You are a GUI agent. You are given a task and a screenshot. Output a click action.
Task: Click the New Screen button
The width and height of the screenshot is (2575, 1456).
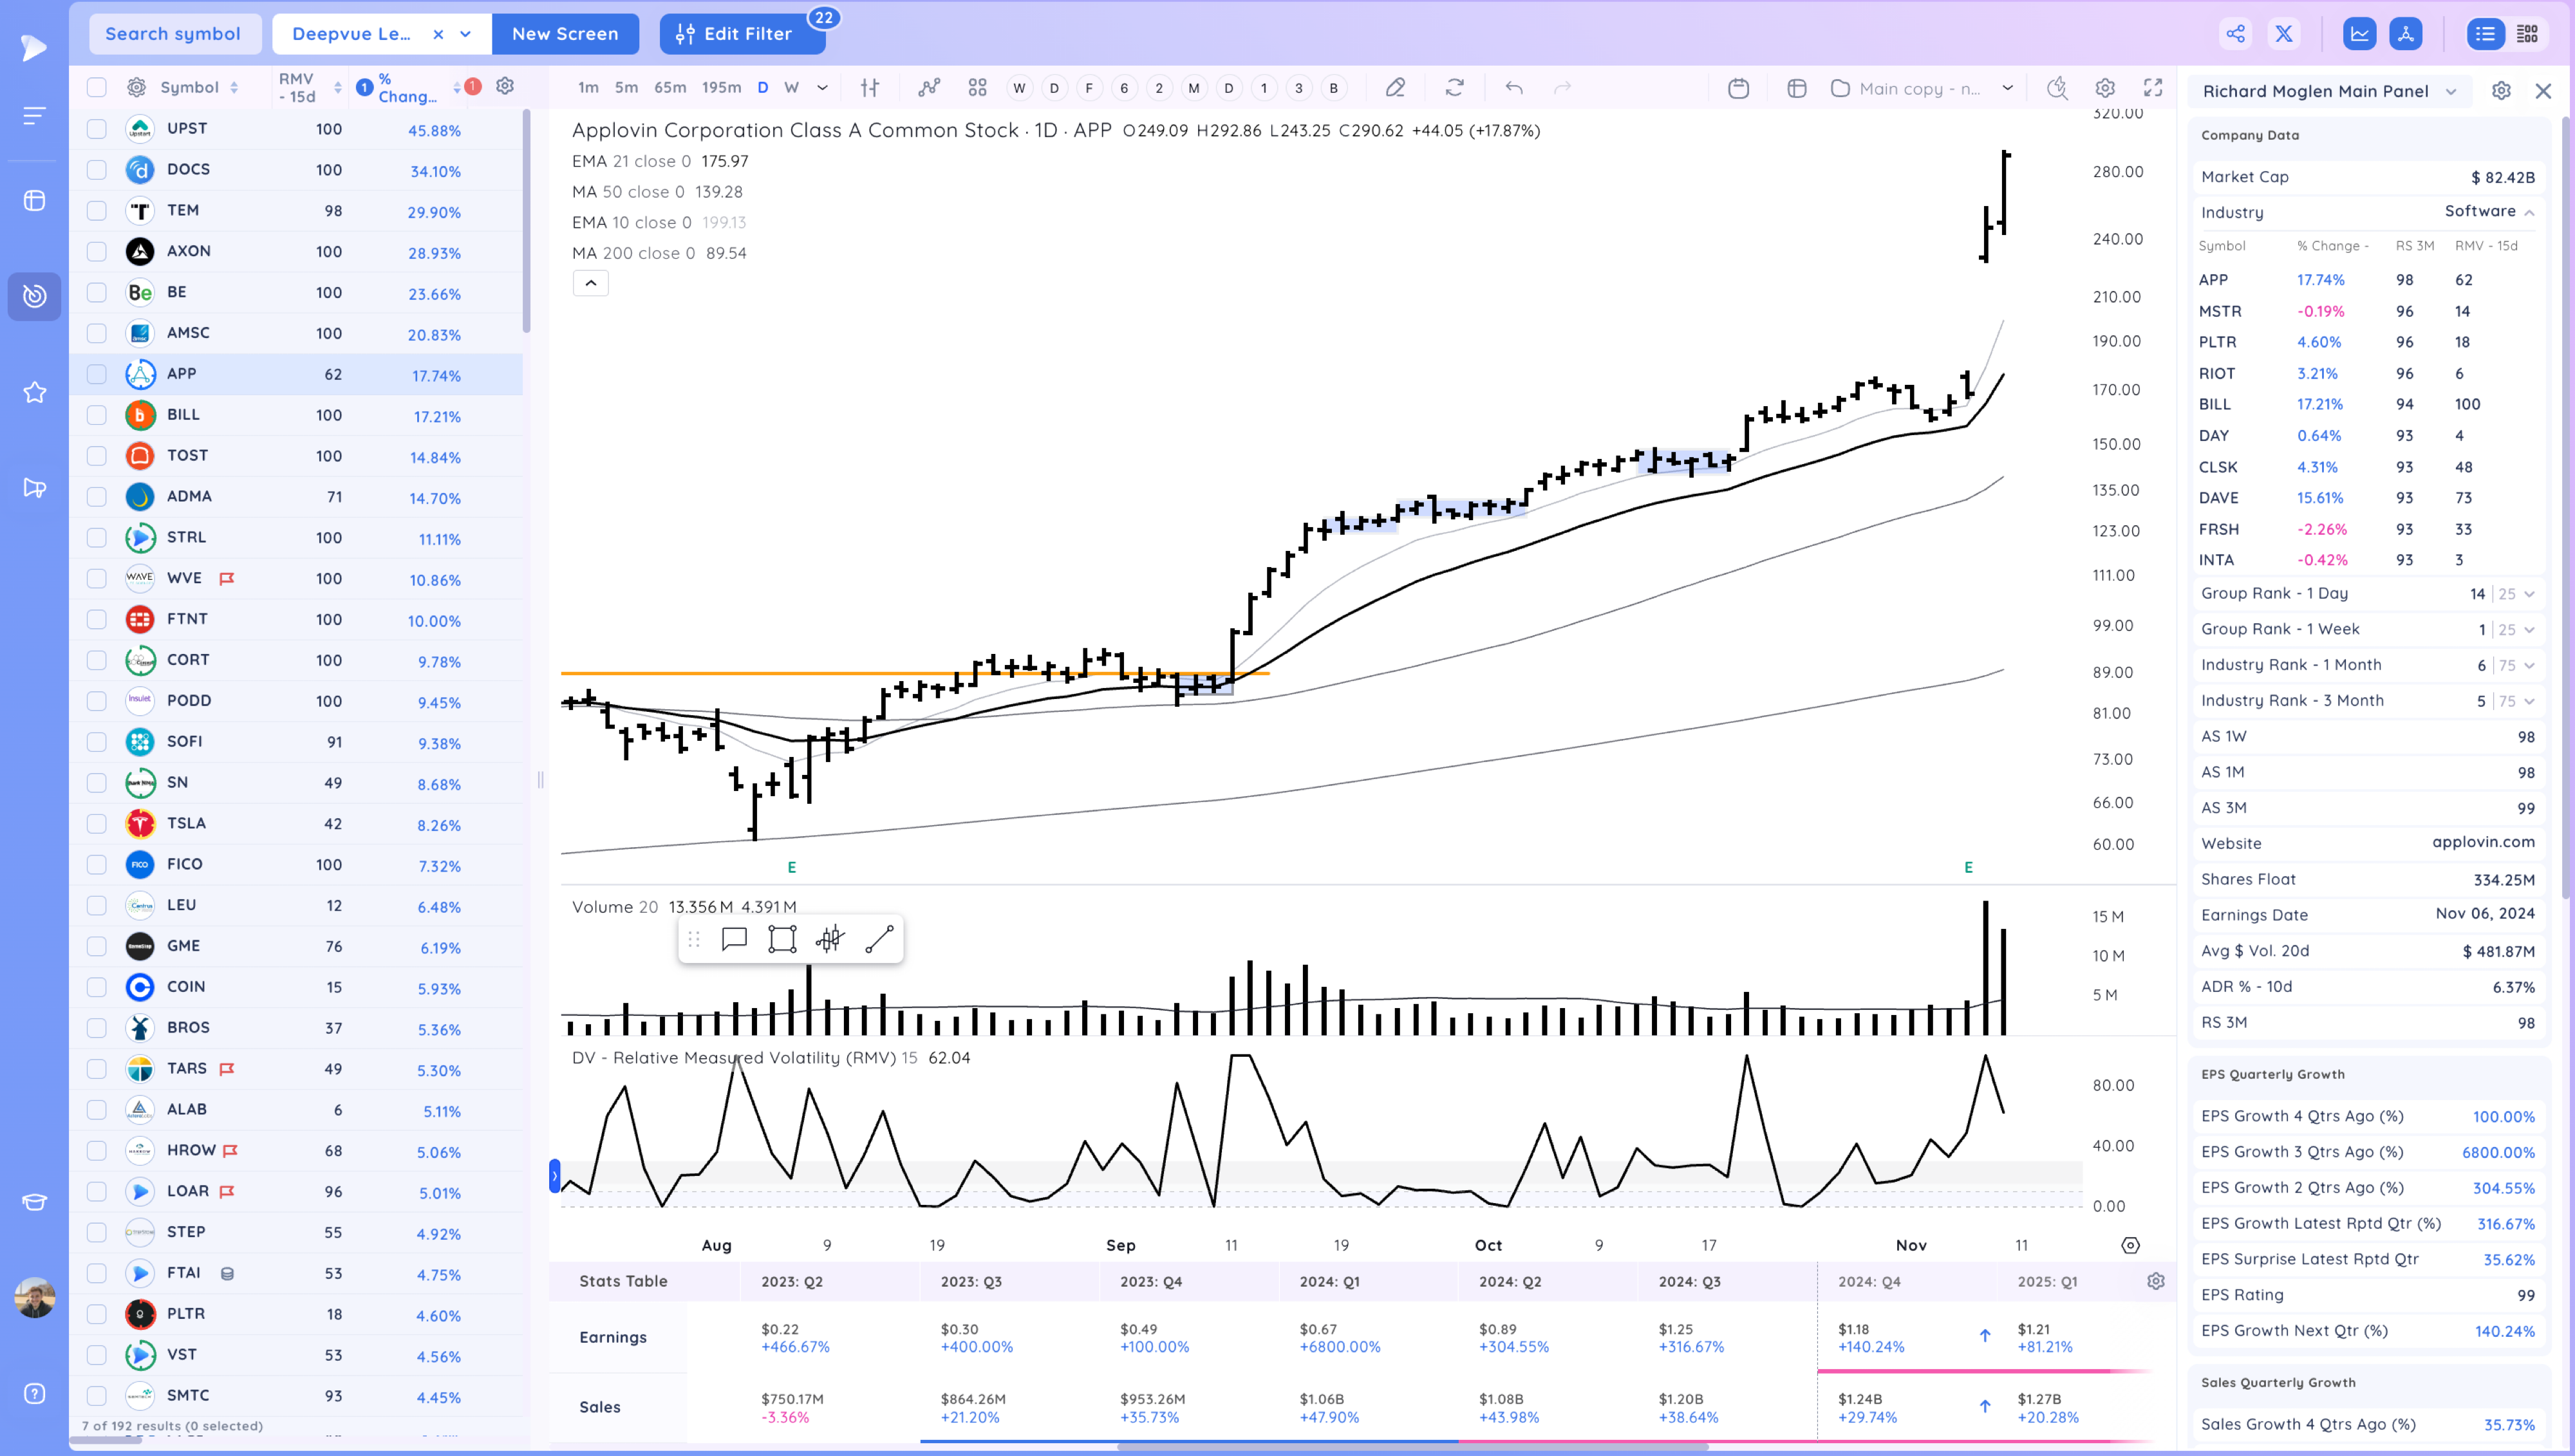(565, 34)
